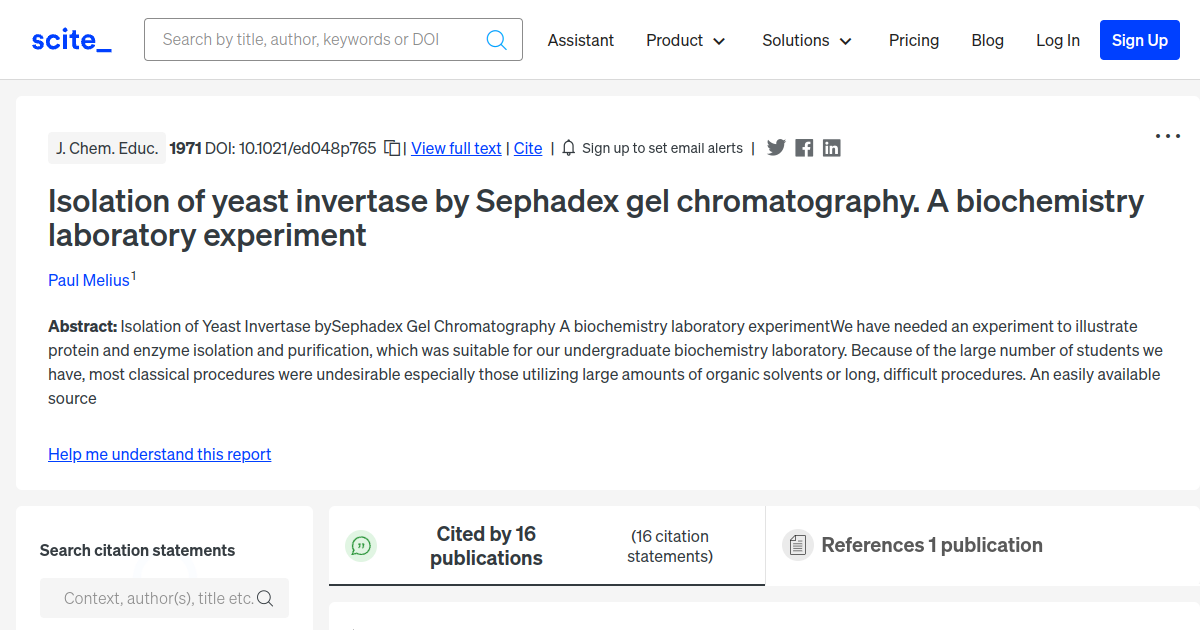Open the Cite dialog
This screenshot has height=630, width=1200.
[528, 148]
